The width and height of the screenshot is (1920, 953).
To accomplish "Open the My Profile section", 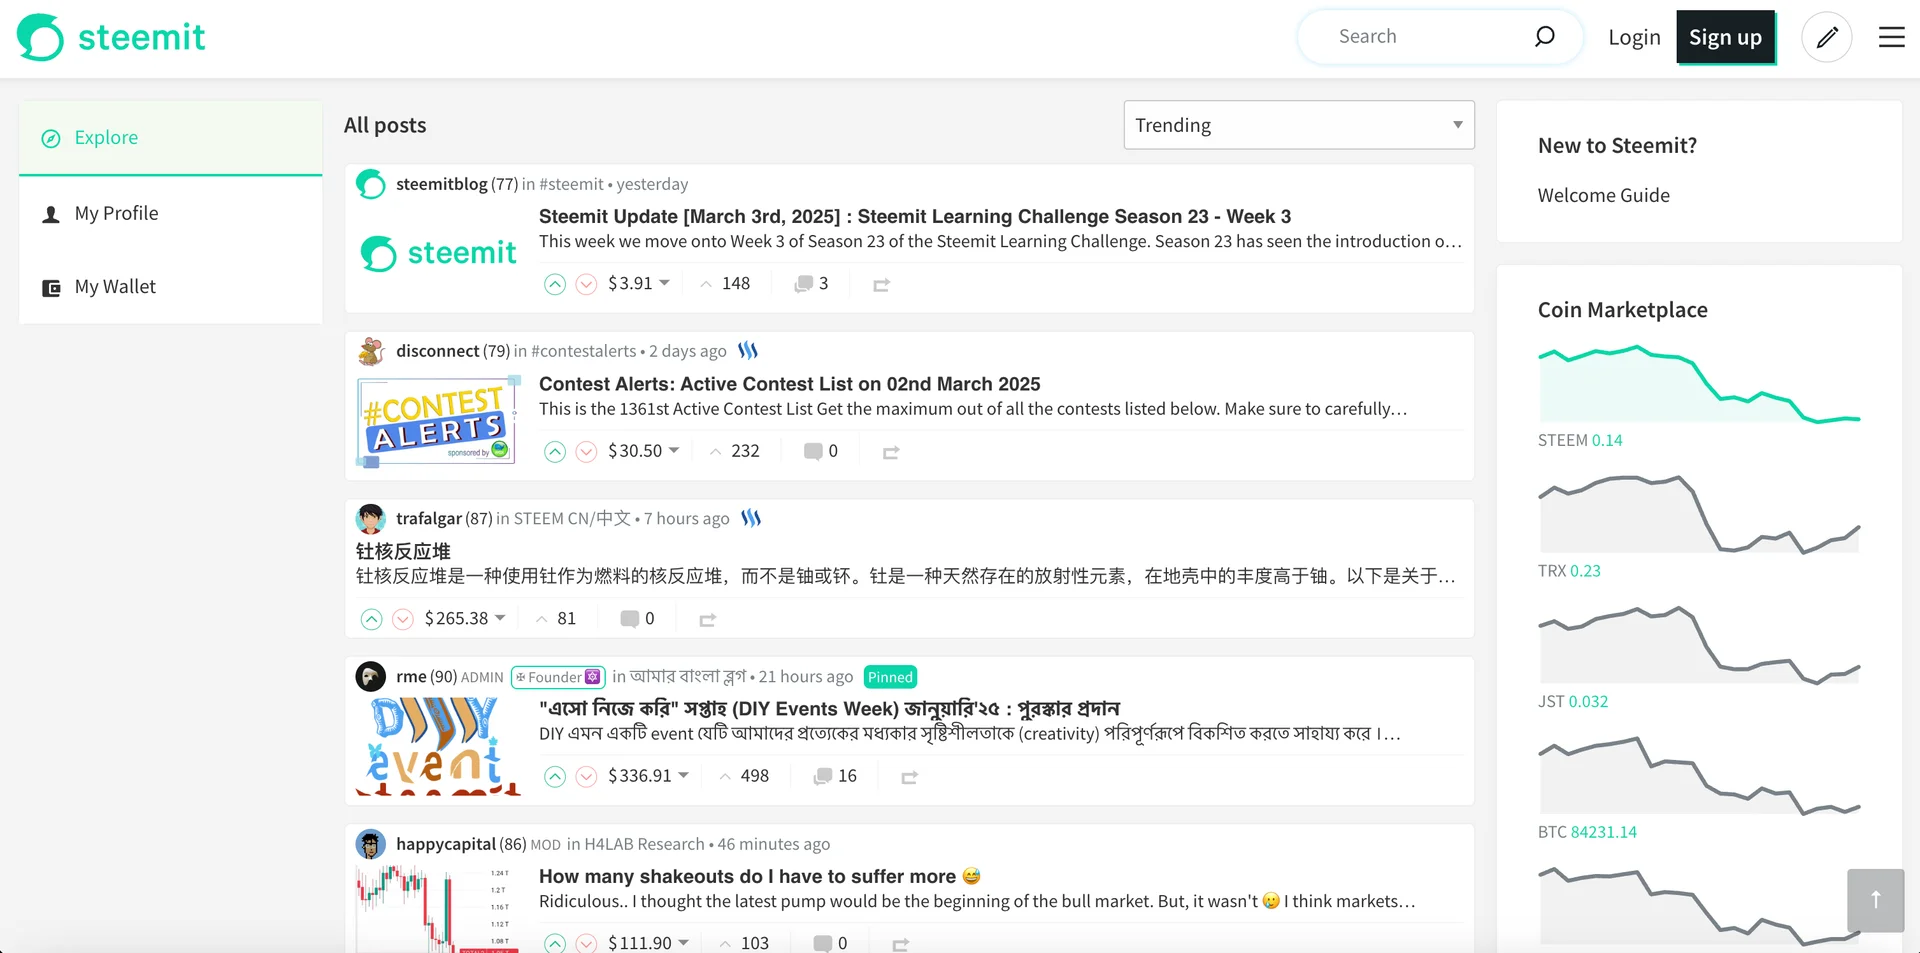I will 116,213.
